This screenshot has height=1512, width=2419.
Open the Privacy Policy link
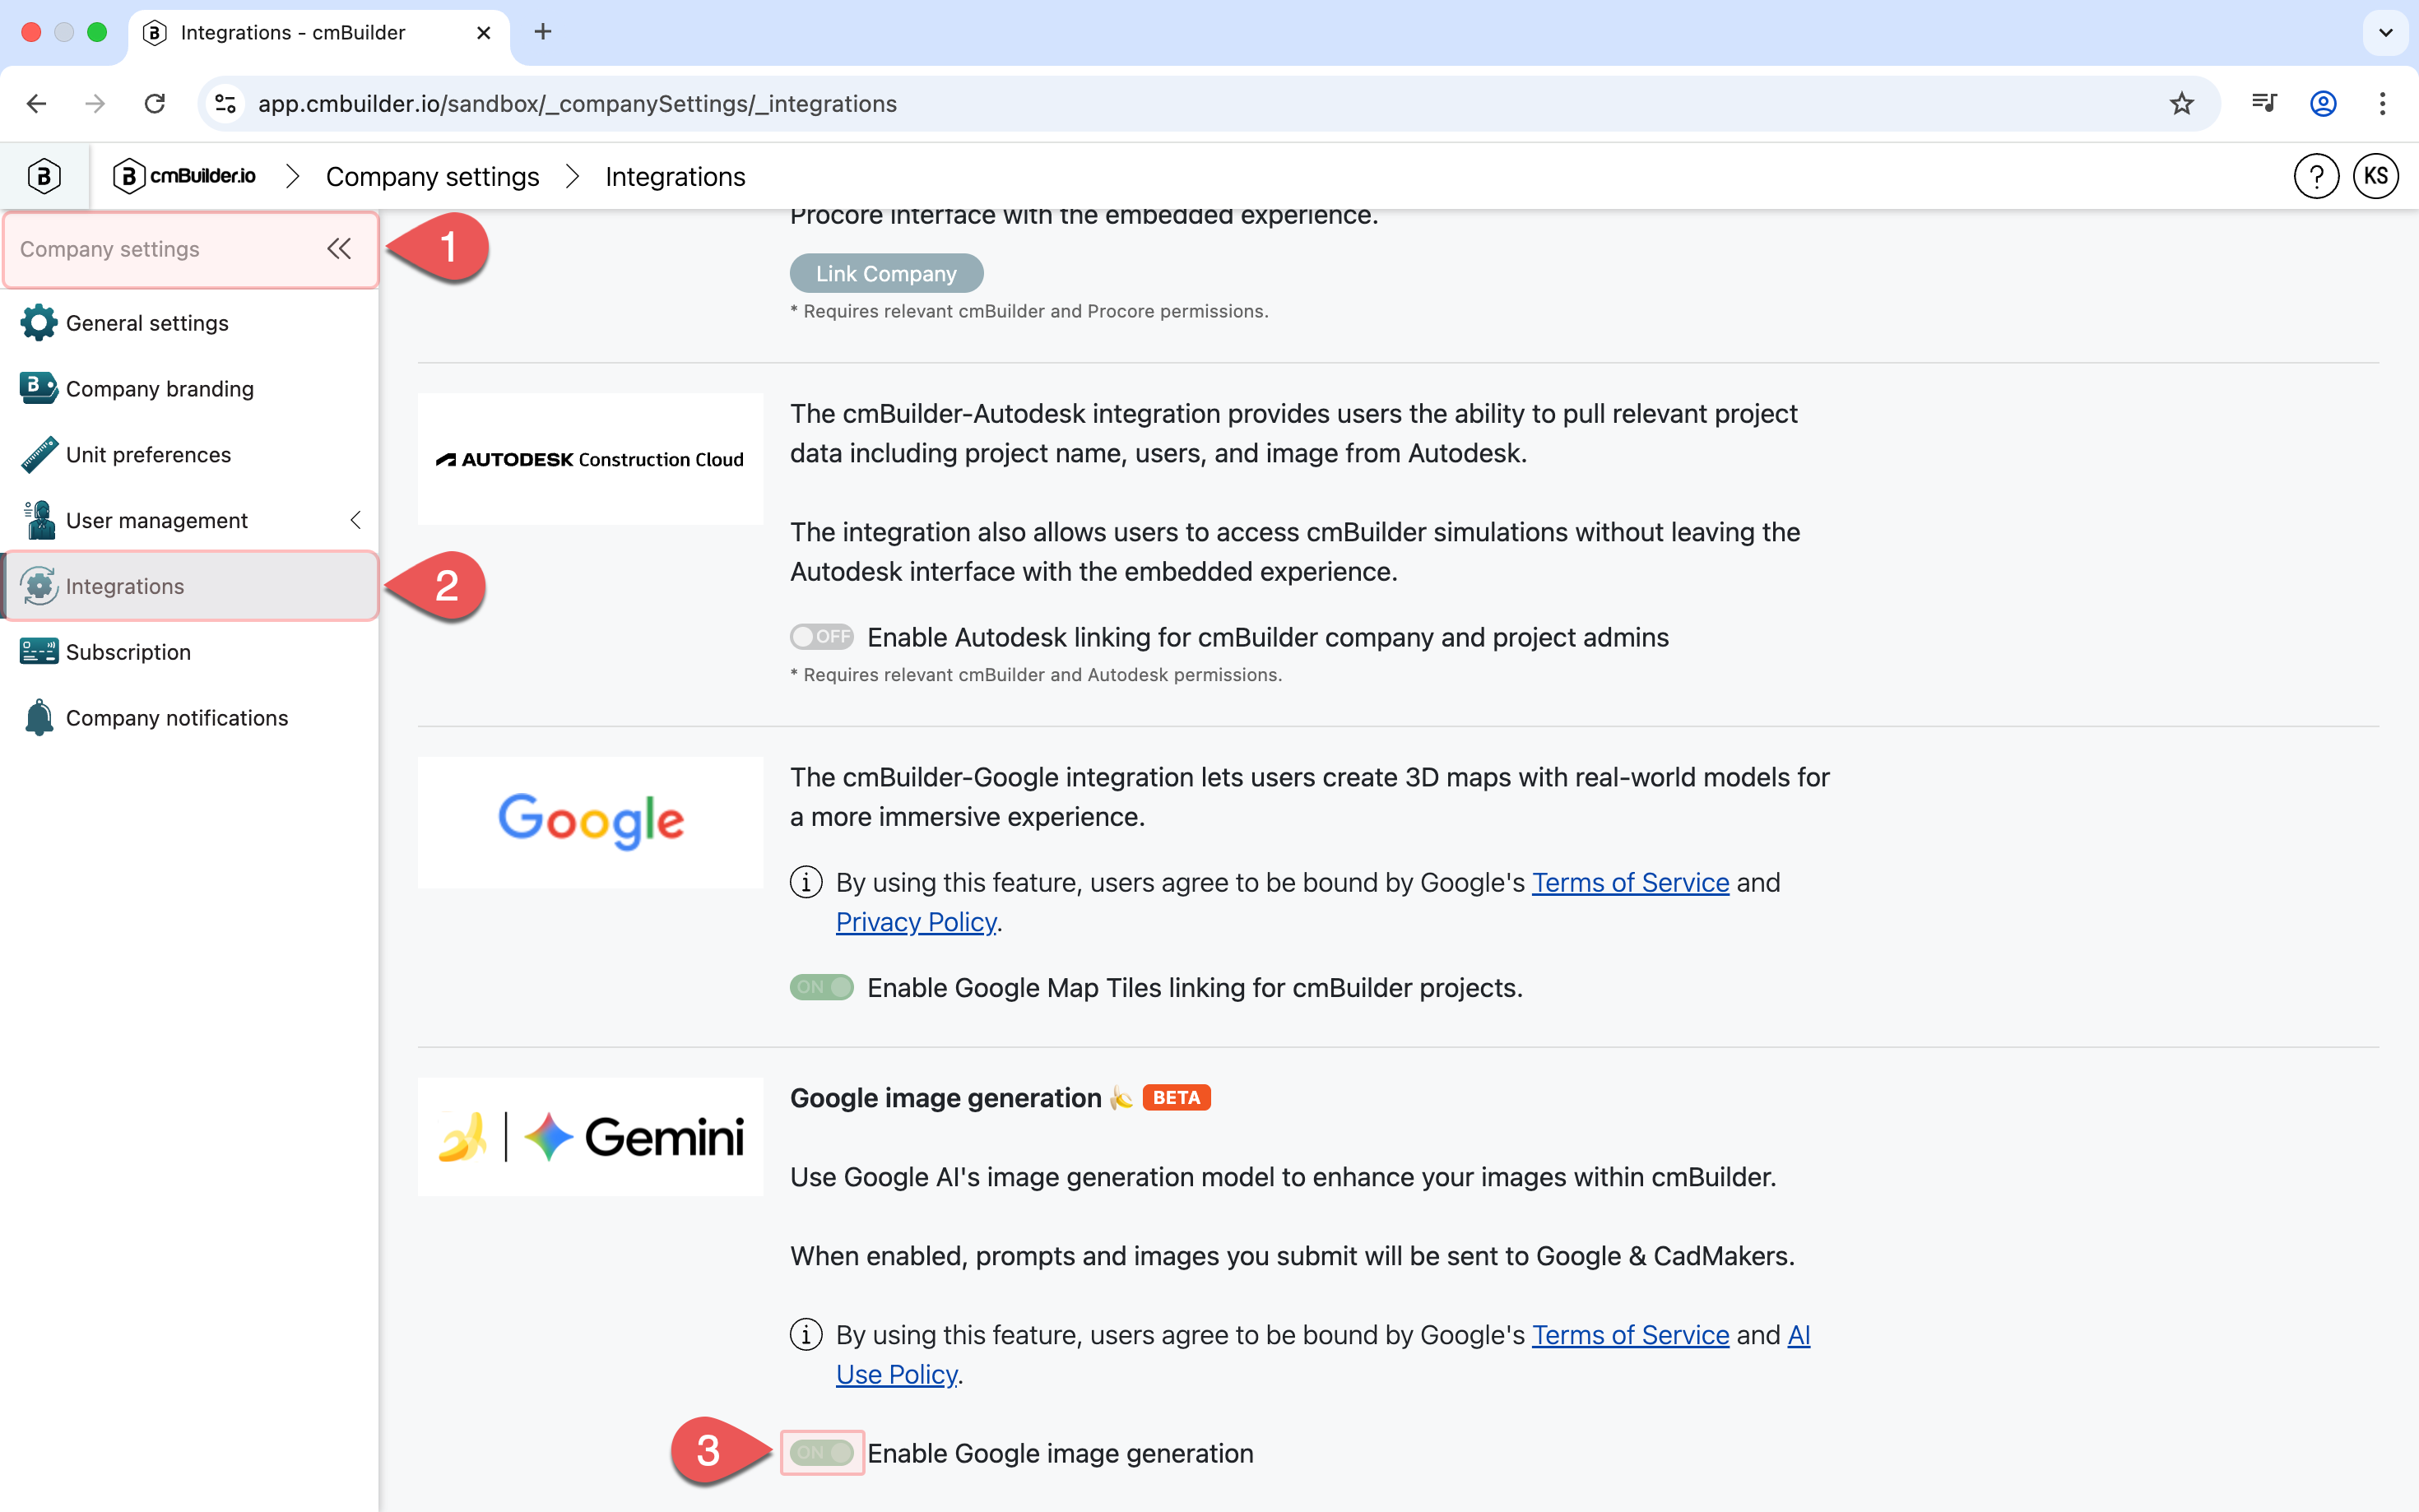[916, 921]
